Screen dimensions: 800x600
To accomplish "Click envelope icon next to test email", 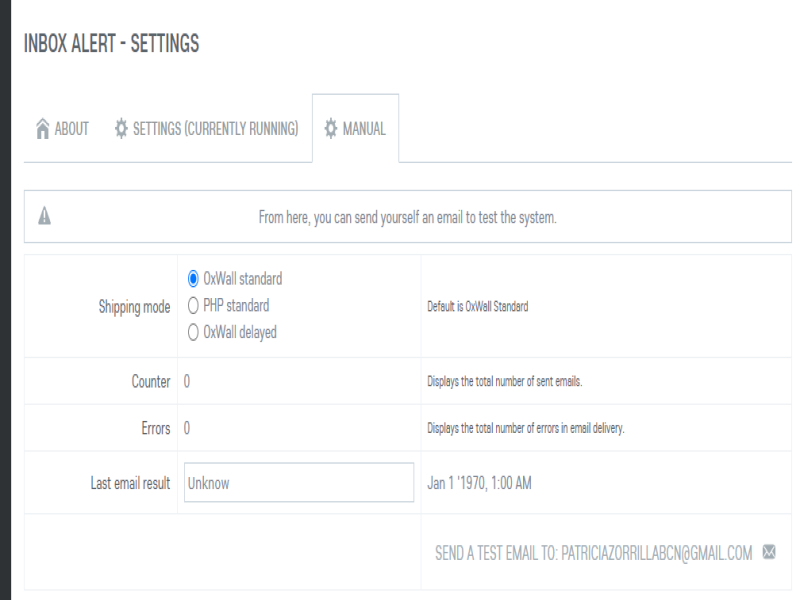I will (769, 552).
